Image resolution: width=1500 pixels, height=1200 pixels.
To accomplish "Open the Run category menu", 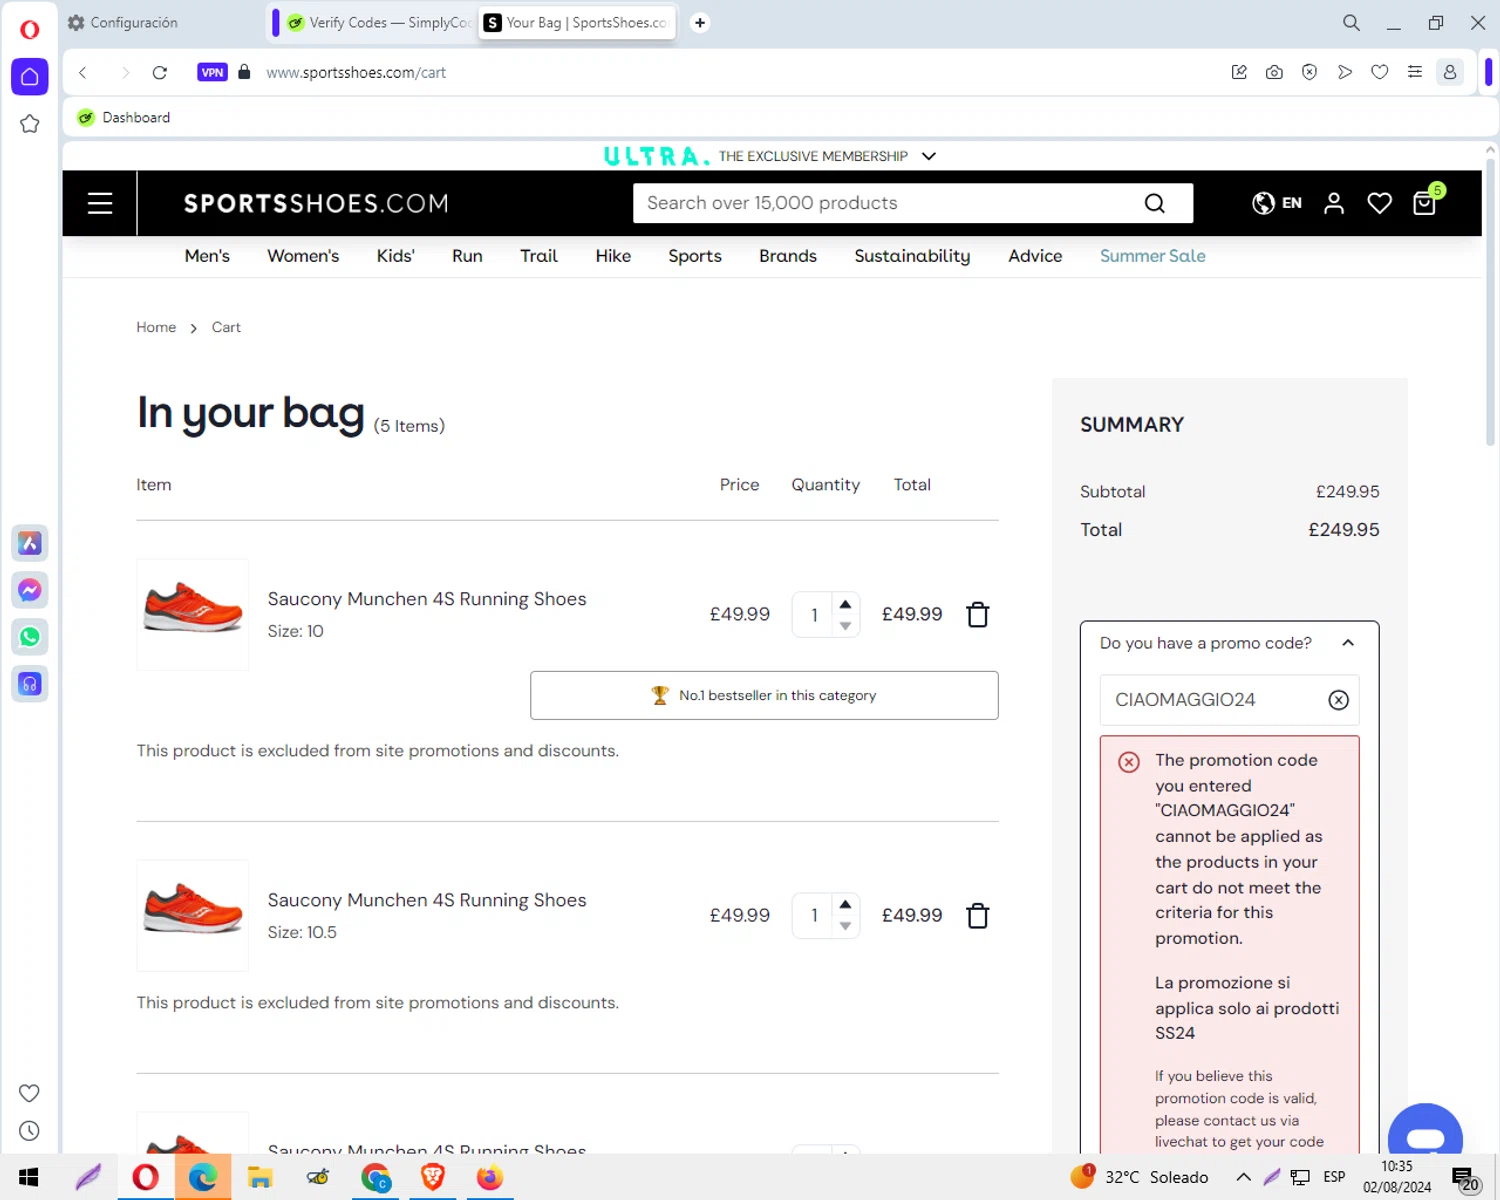I will coord(467,256).
